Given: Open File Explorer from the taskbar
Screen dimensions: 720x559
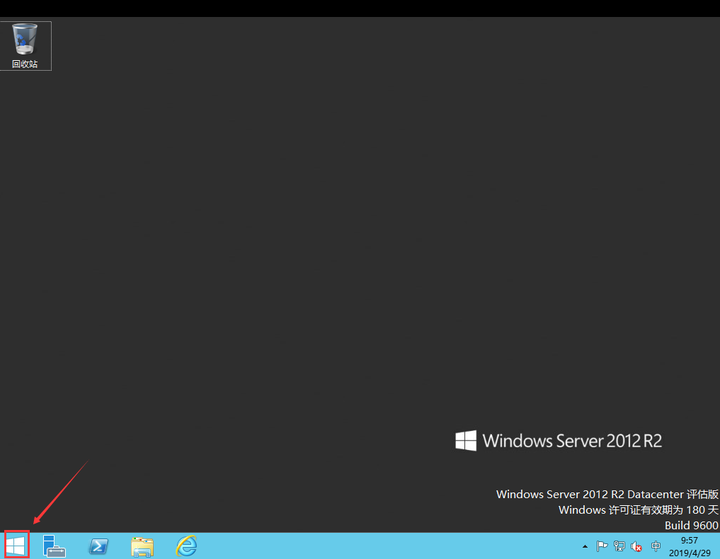Looking at the screenshot, I should (142, 547).
